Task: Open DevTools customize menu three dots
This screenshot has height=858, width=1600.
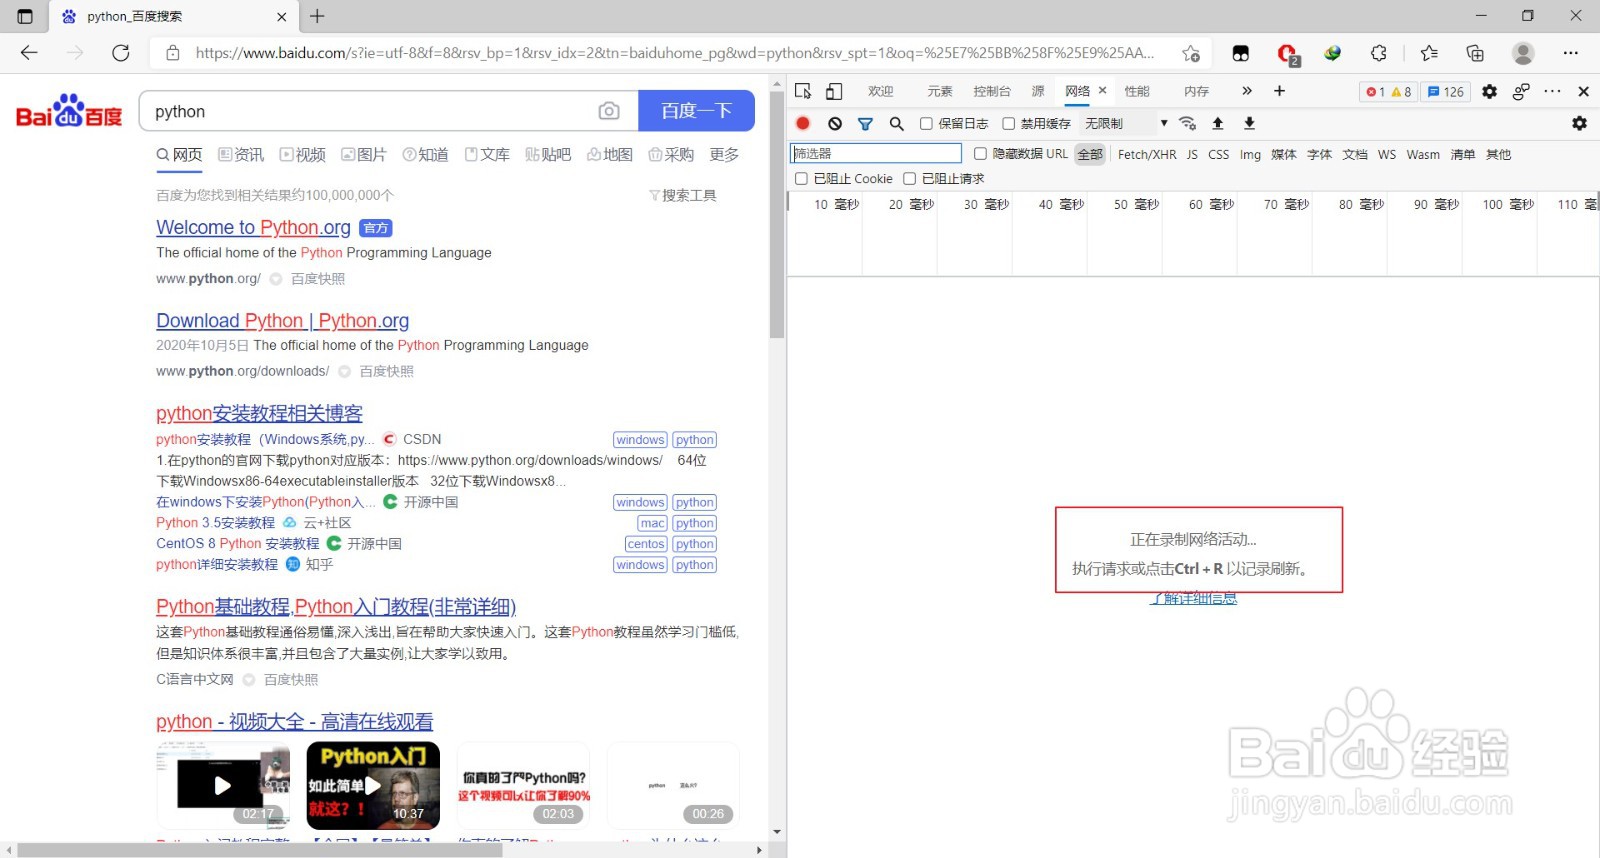Action: pos(1552,91)
